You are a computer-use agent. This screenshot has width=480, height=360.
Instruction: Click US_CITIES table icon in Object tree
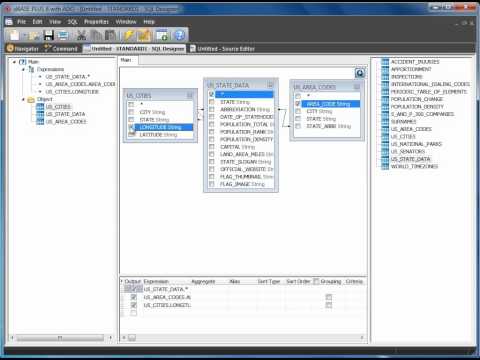40,107
